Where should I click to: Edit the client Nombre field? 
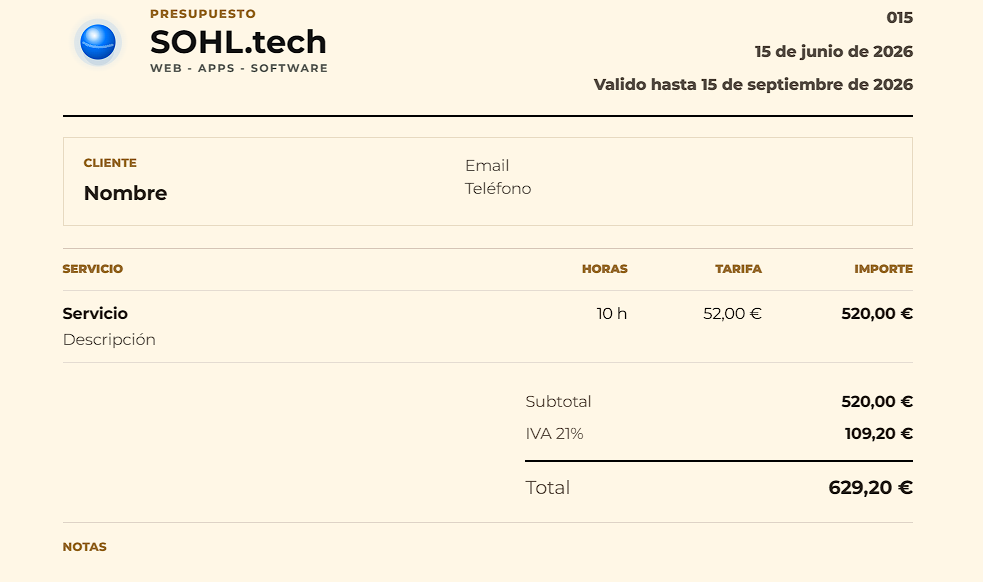click(x=125, y=193)
